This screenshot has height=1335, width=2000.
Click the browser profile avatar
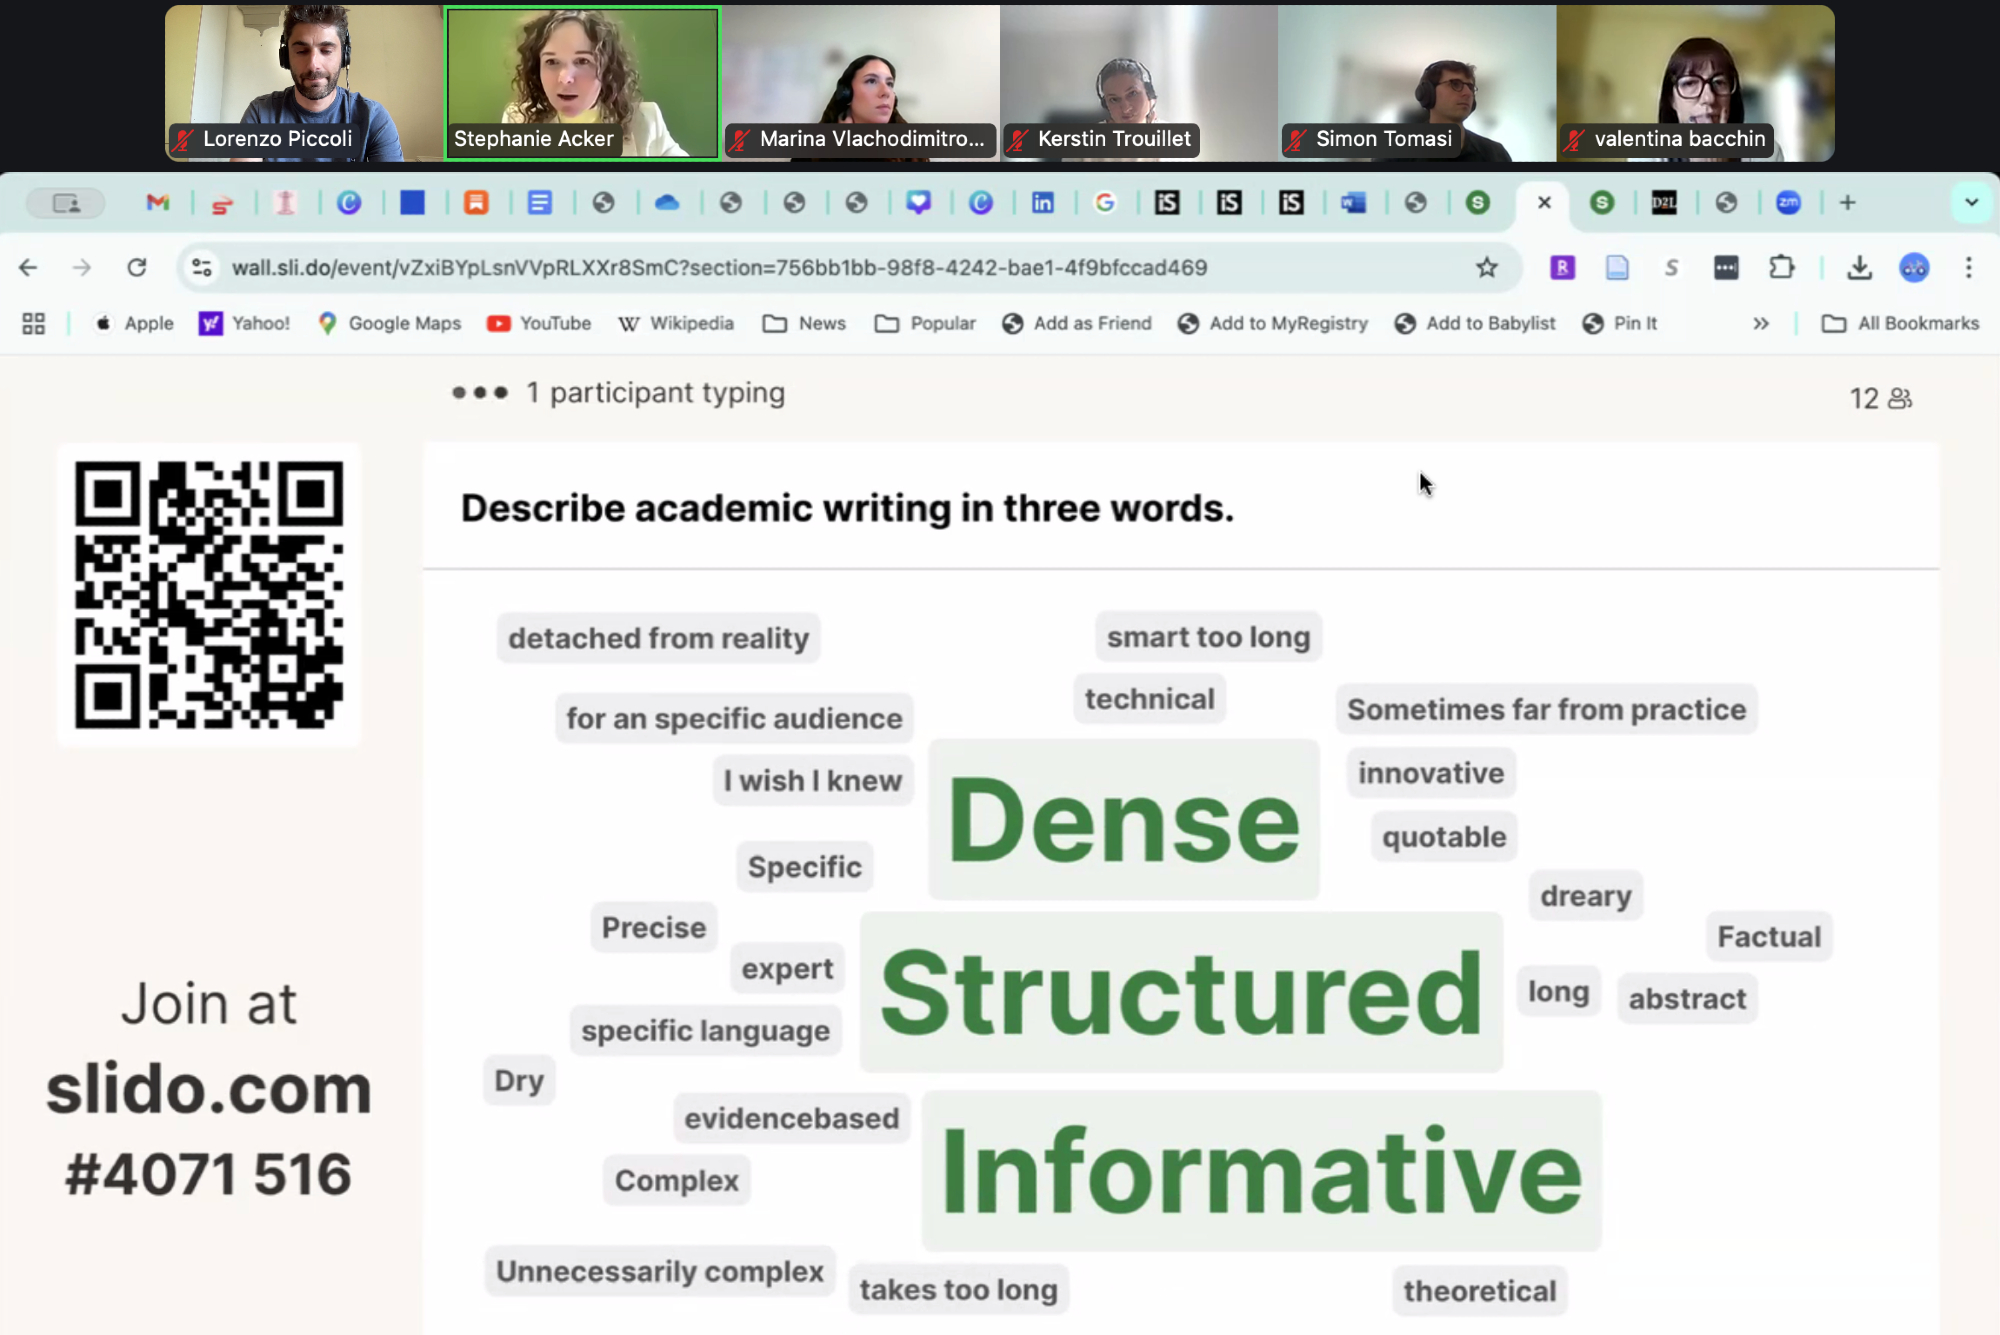pos(1914,267)
